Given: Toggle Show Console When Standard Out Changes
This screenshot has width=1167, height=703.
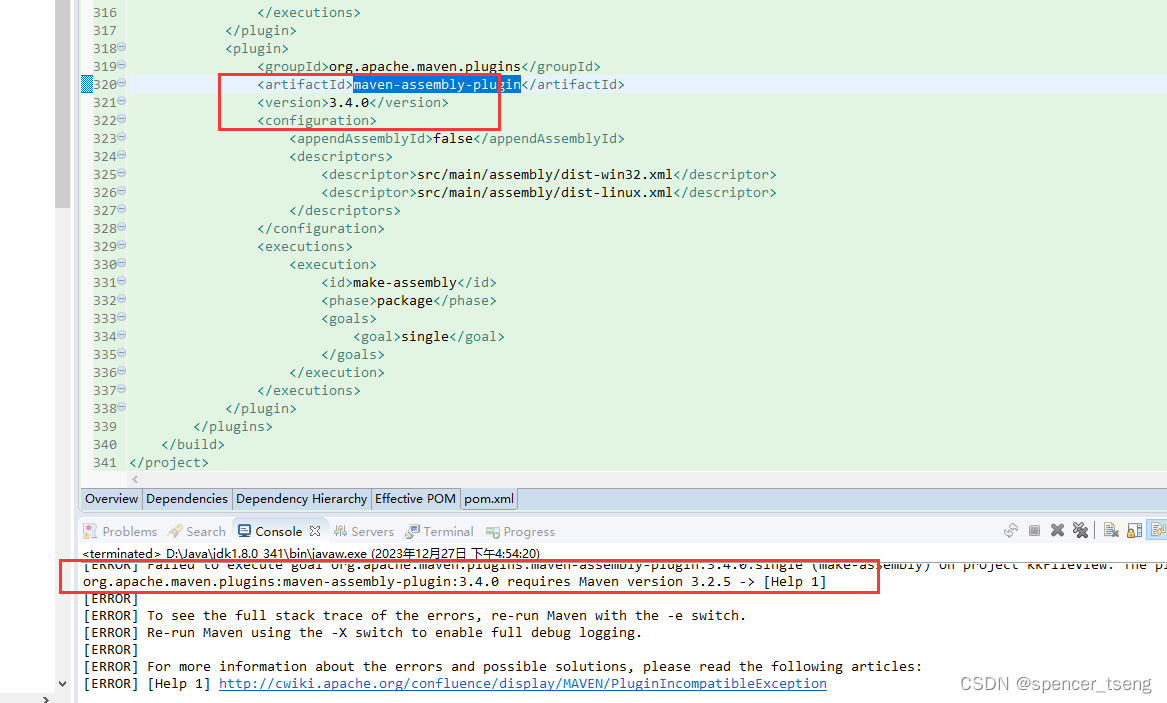Looking at the screenshot, I should coord(1156,530).
